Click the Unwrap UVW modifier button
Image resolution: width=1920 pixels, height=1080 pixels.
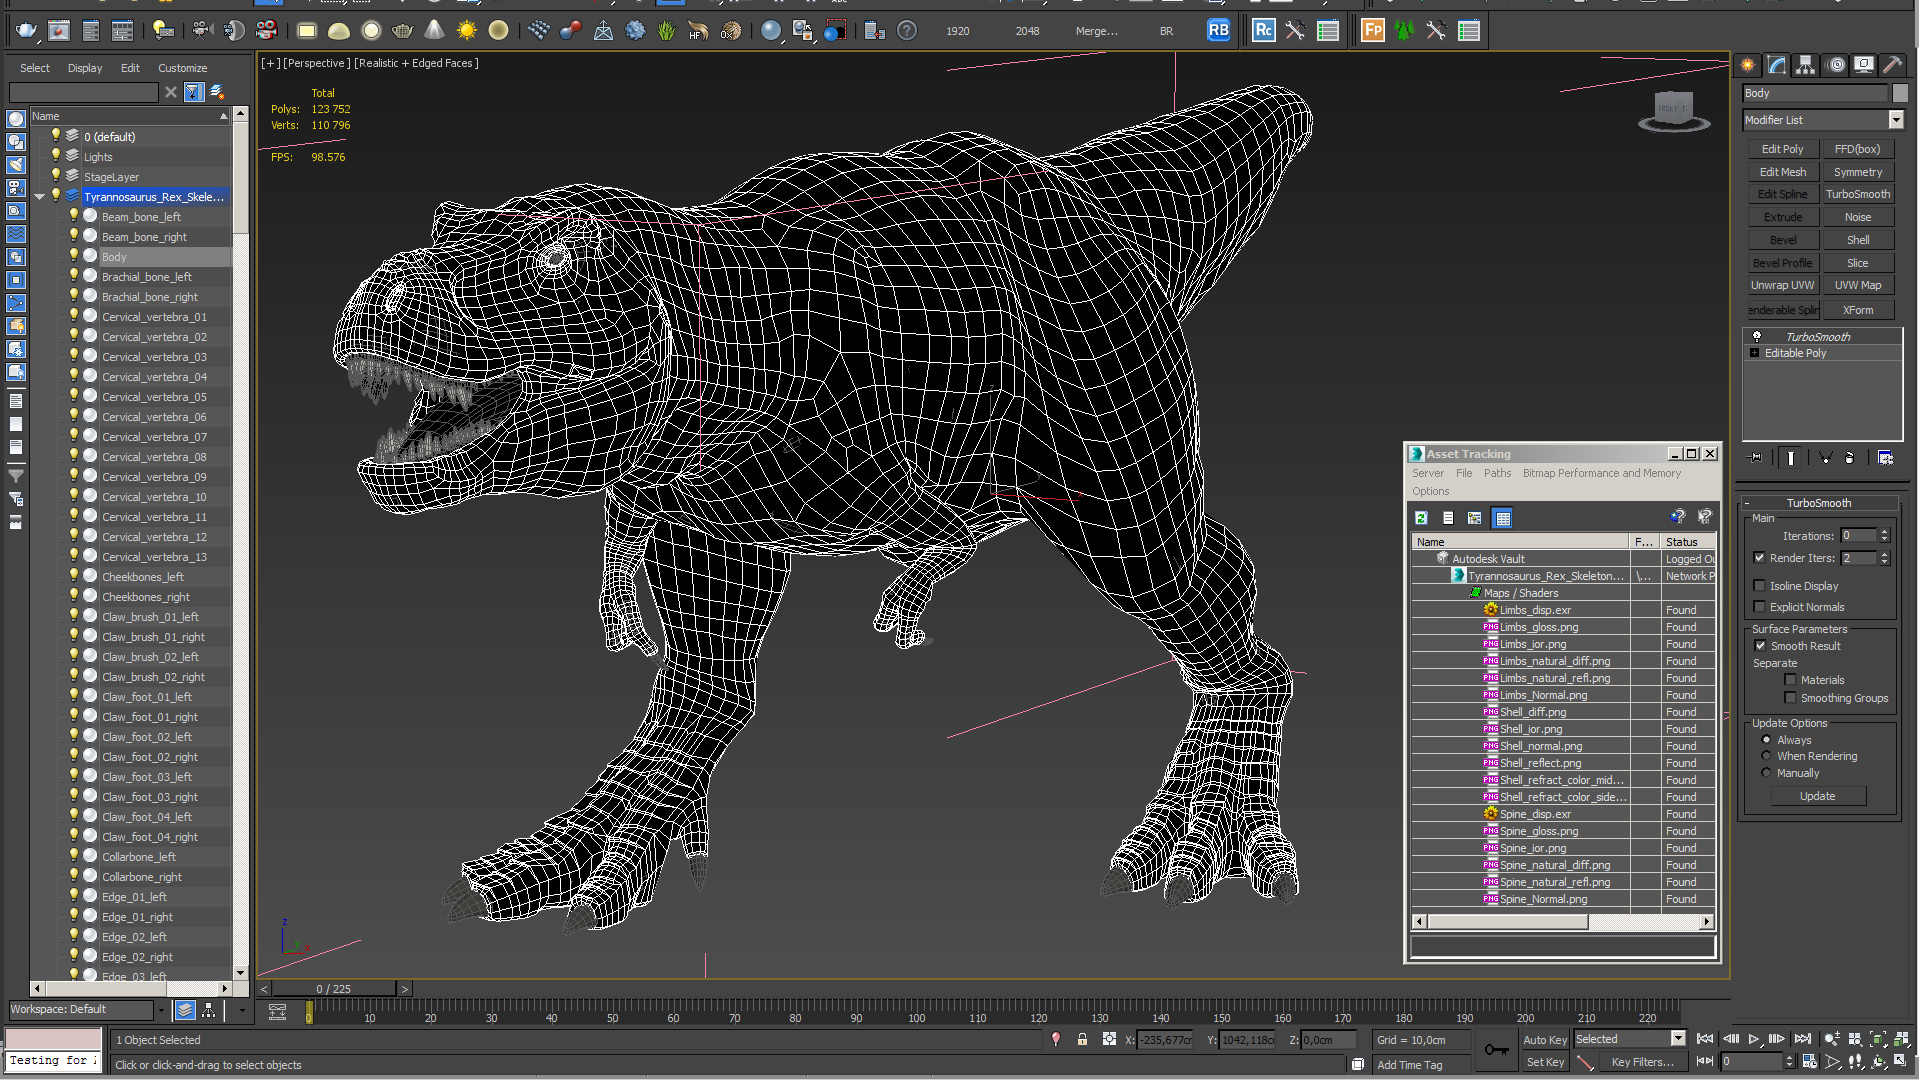(x=1782, y=285)
